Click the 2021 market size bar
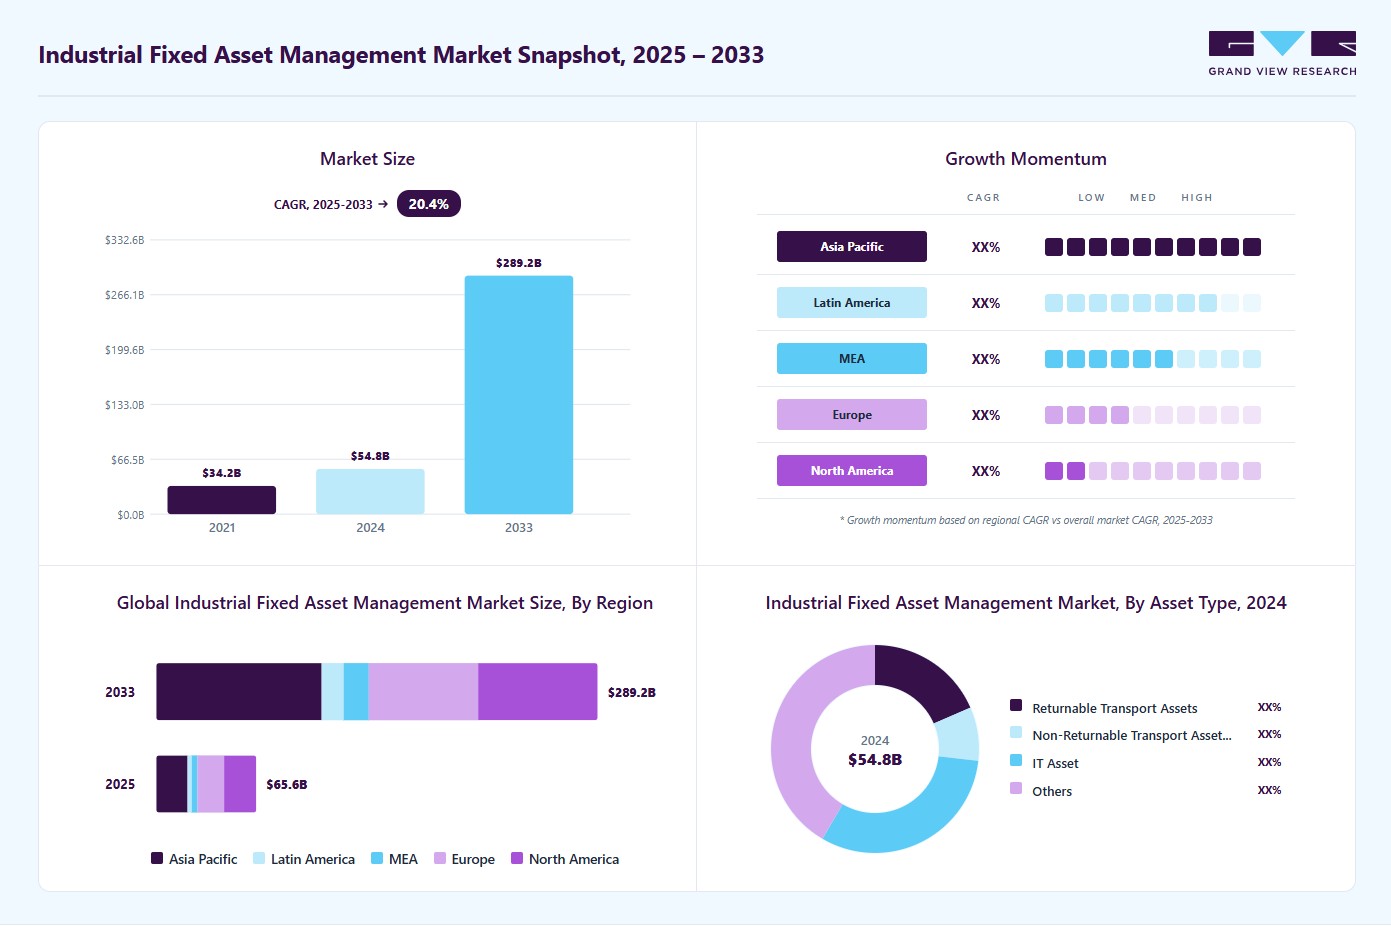The width and height of the screenshot is (1391, 926). point(222,500)
